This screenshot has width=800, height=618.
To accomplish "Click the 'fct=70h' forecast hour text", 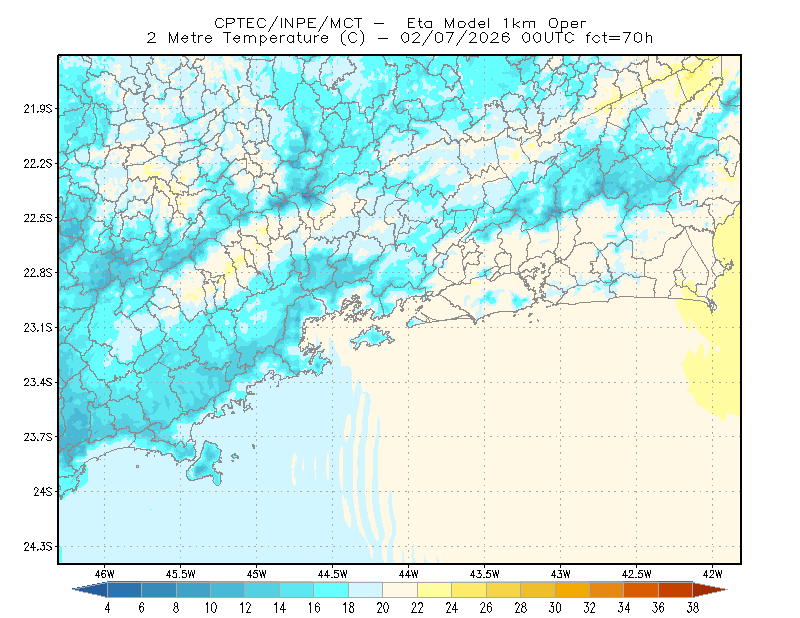I will pyautogui.click(x=619, y=38).
